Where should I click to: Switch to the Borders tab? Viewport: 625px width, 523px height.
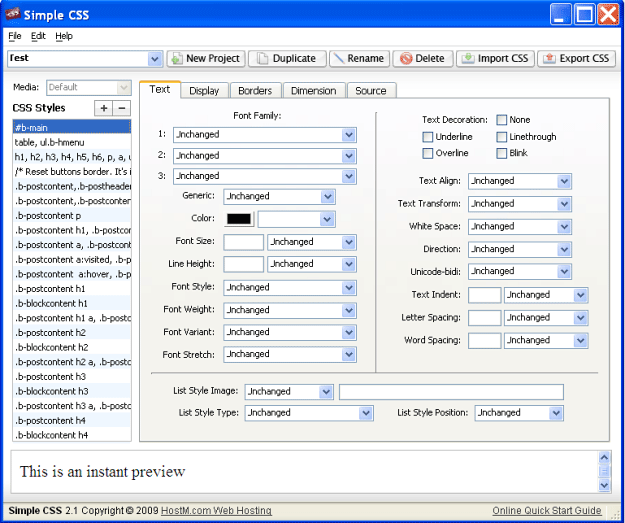(255, 91)
